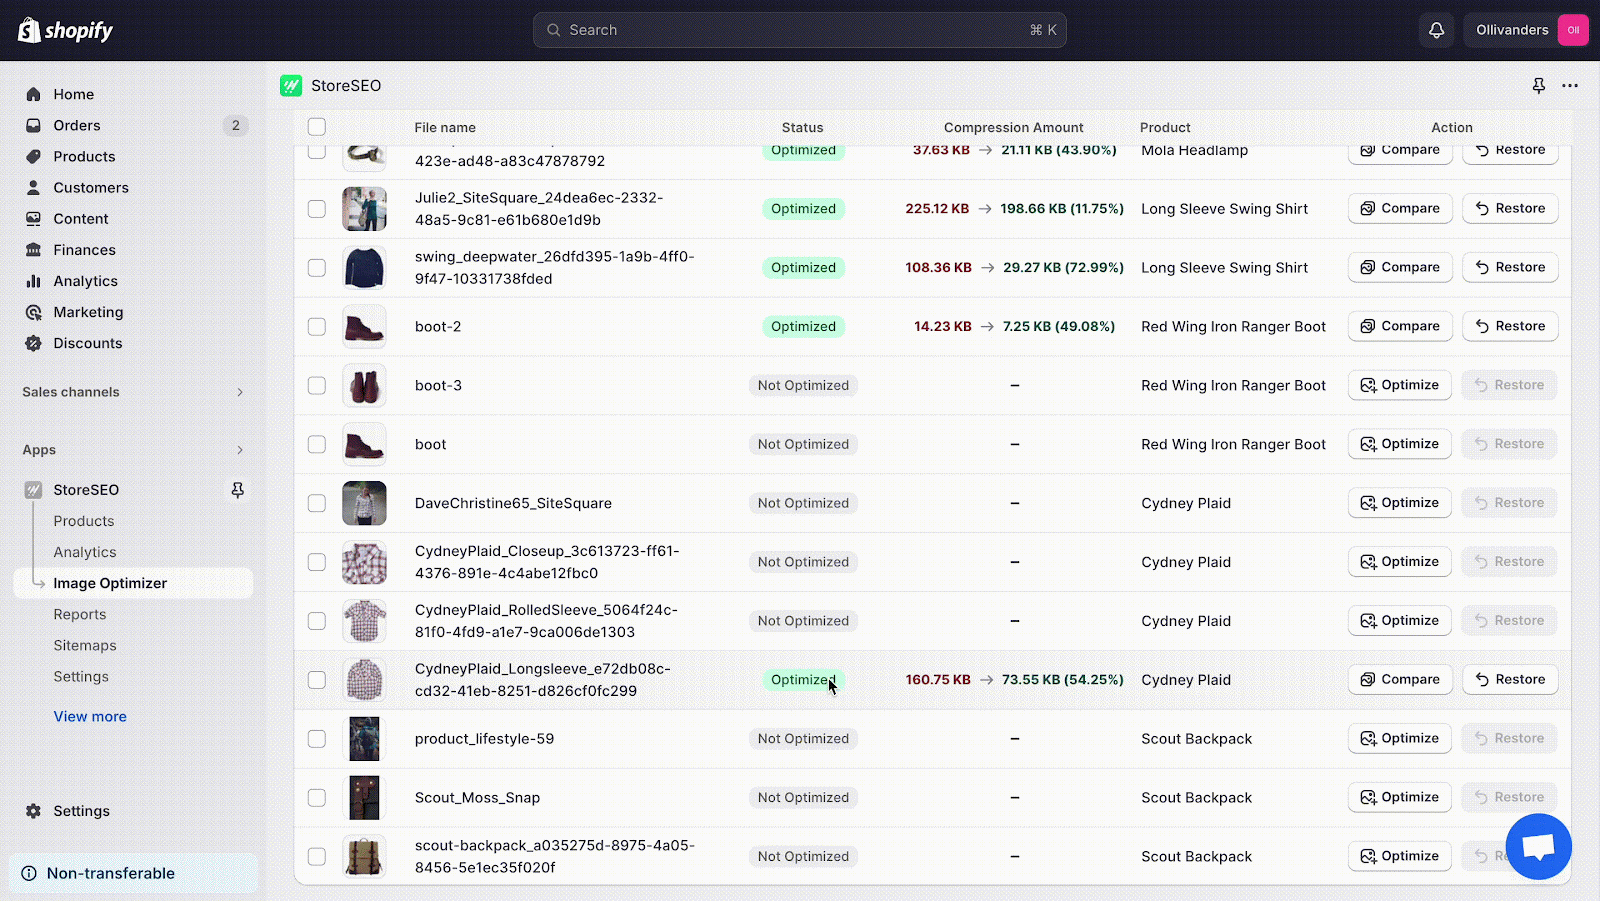Tick the CydneyPlaid_Closeup row checkbox

click(317, 562)
